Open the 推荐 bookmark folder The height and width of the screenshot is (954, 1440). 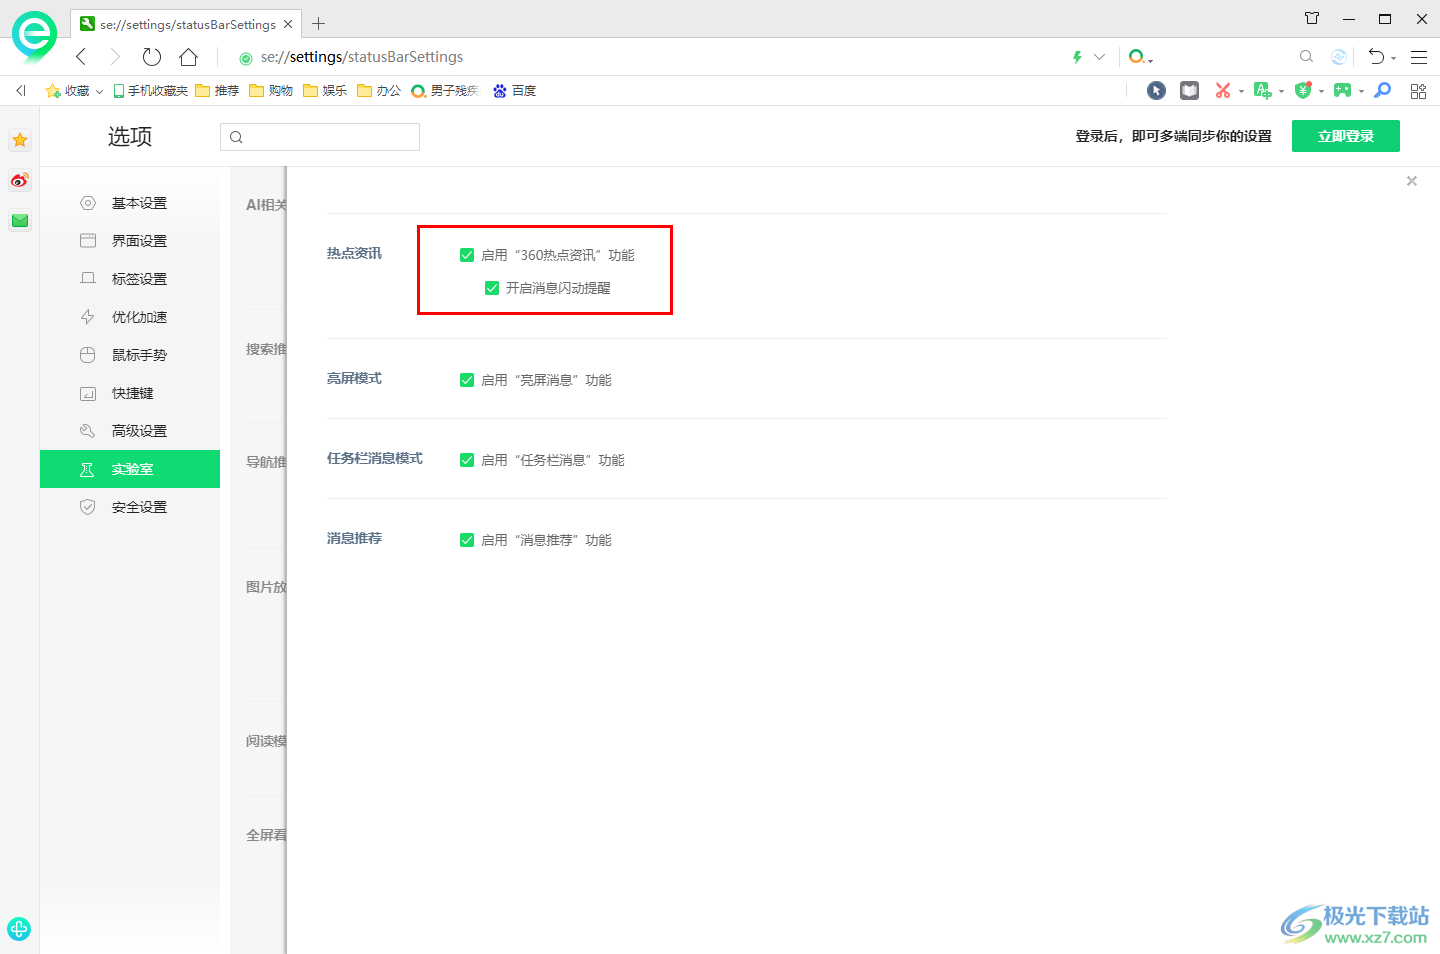pyautogui.click(x=218, y=91)
